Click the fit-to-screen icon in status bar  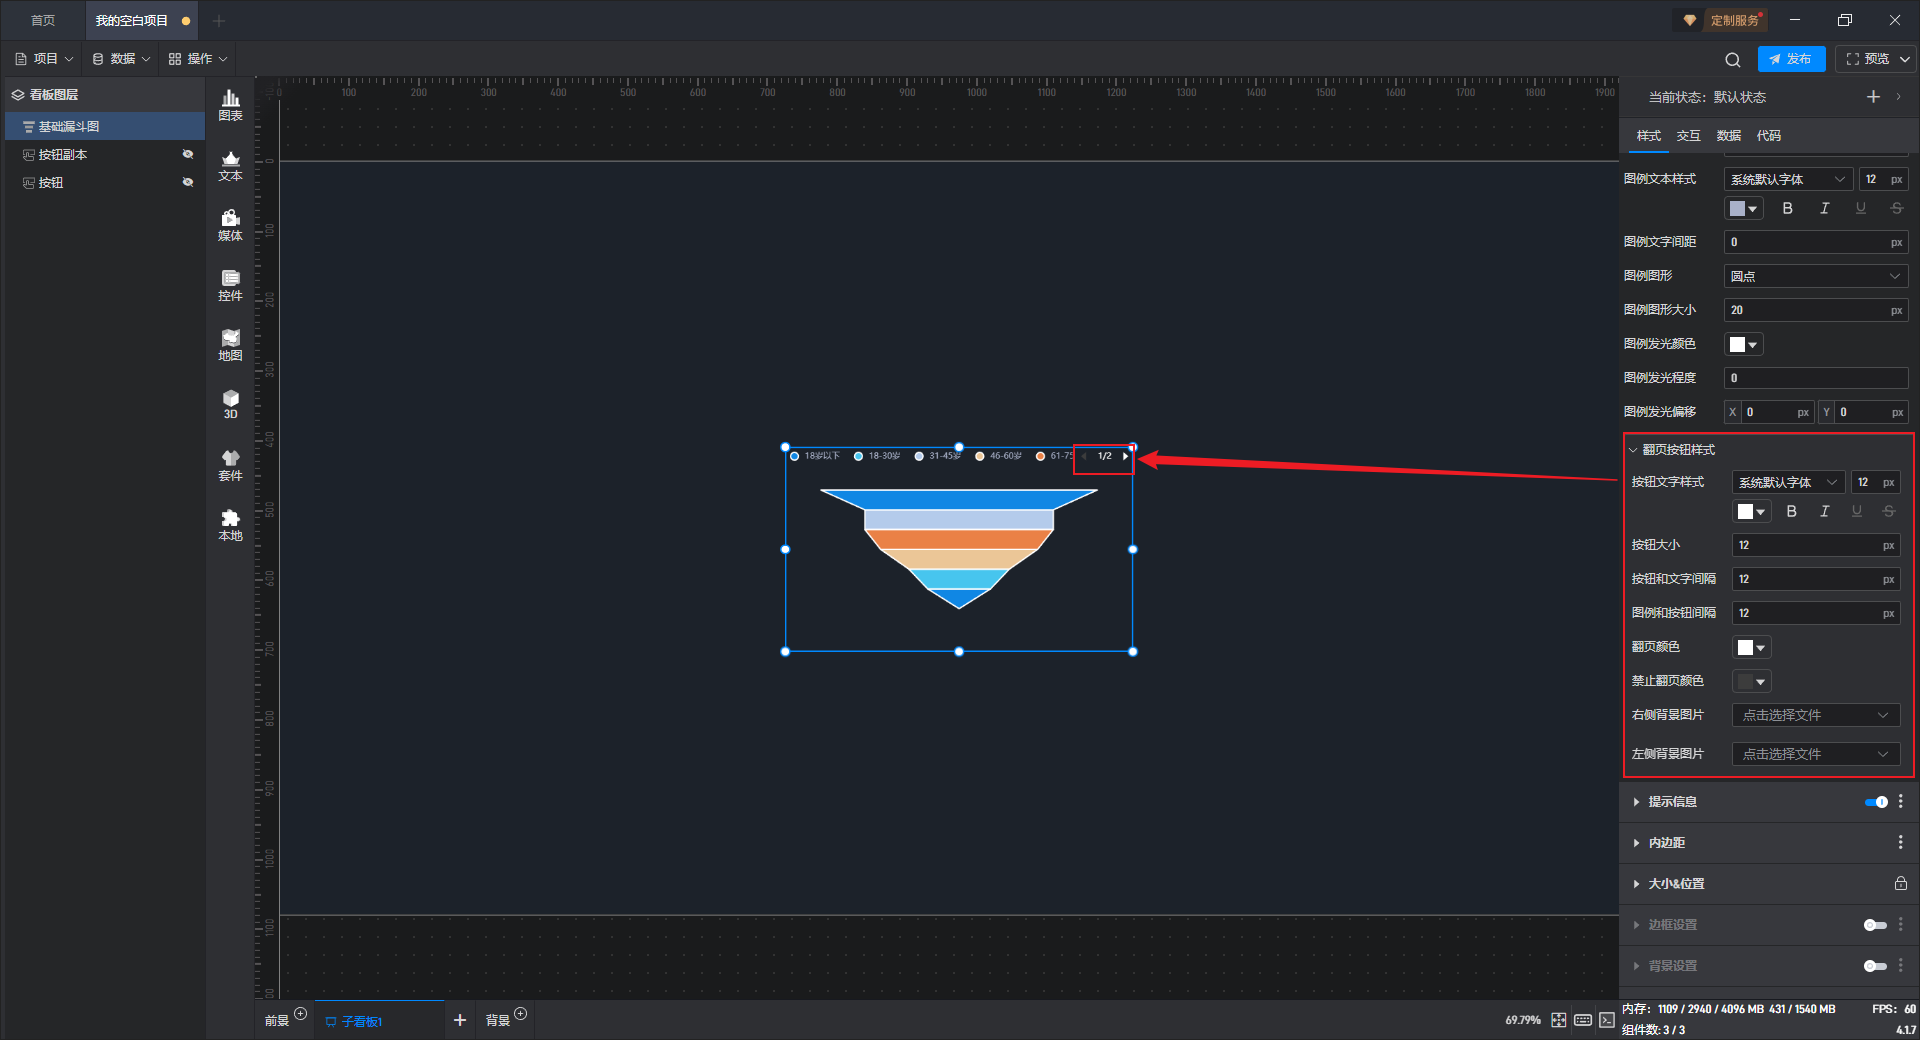(1559, 1020)
